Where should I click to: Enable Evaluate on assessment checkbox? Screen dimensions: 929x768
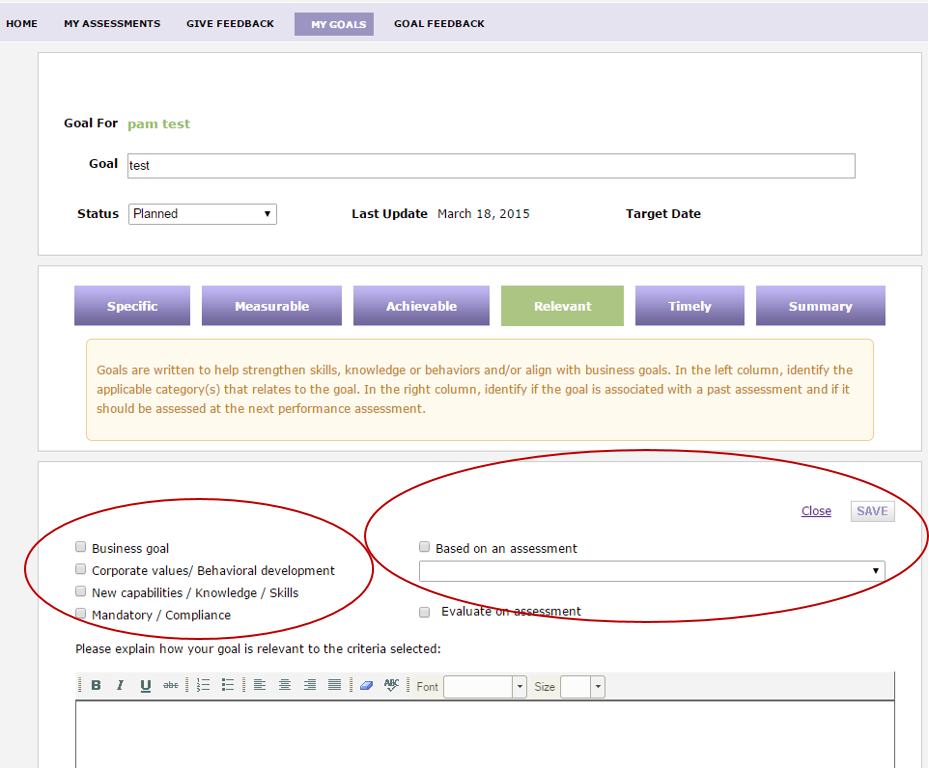pyautogui.click(x=424, y=612)
